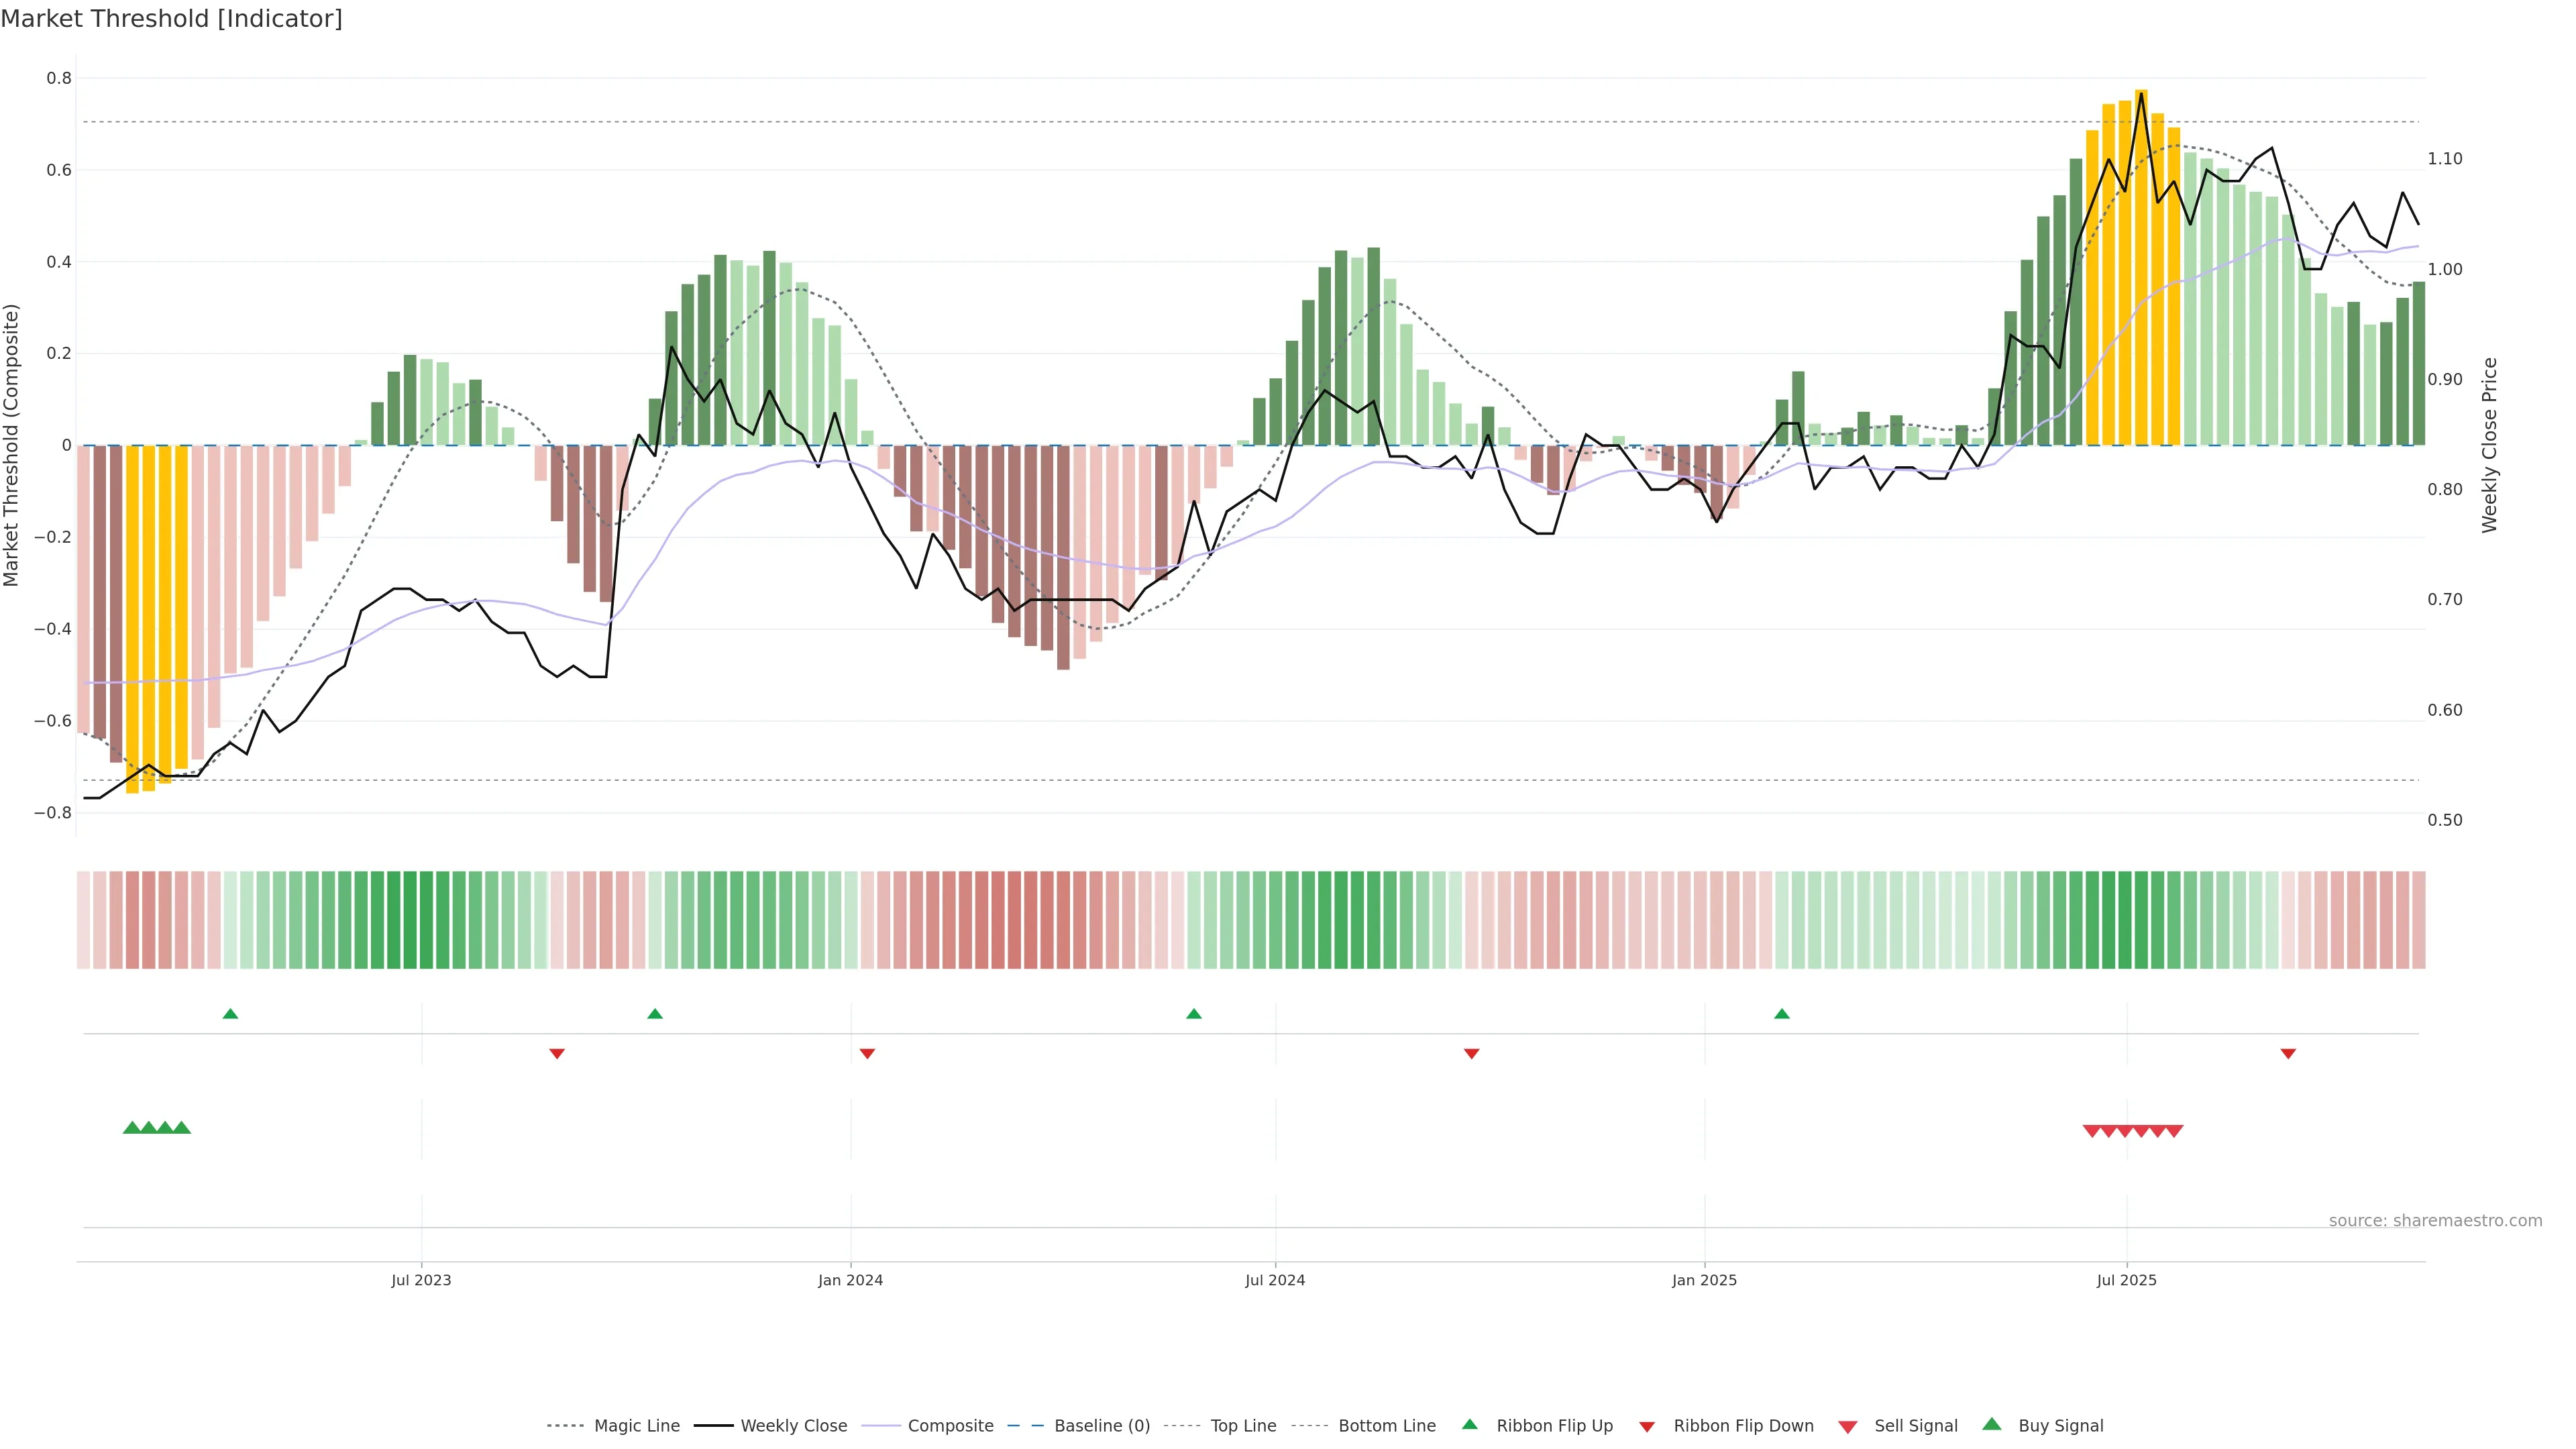Click the Sell Signal legend marker
Image resolution: width=2576 pixels, height=1449 pixels.
point(1847,1426)
